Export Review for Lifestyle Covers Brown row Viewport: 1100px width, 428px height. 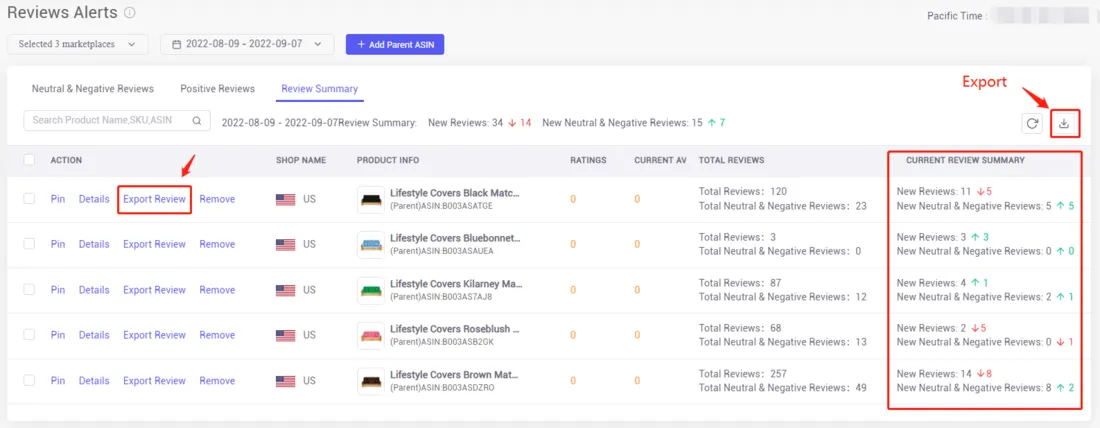pos(154,381)
